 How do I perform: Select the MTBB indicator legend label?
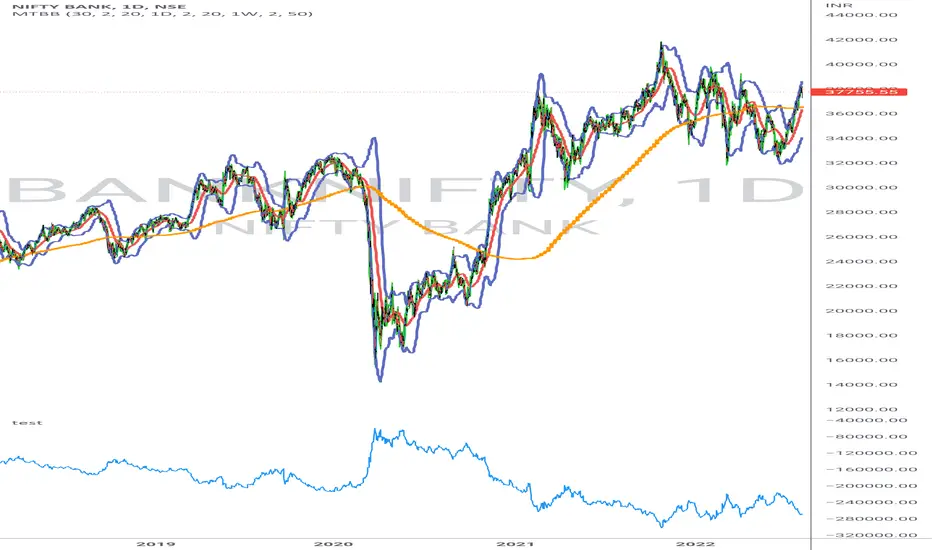coord(162,13)
